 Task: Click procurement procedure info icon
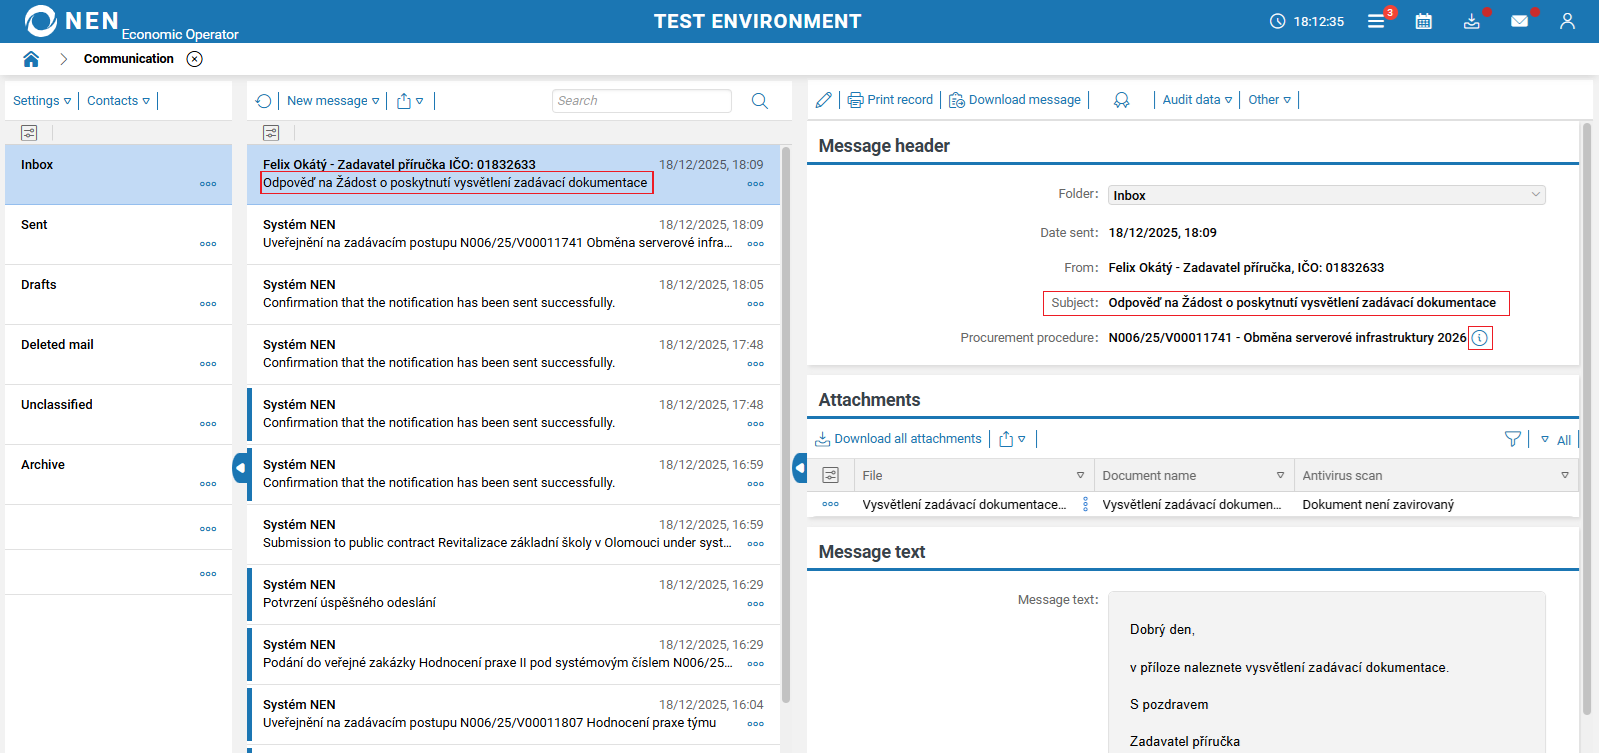pos(1480,338)
